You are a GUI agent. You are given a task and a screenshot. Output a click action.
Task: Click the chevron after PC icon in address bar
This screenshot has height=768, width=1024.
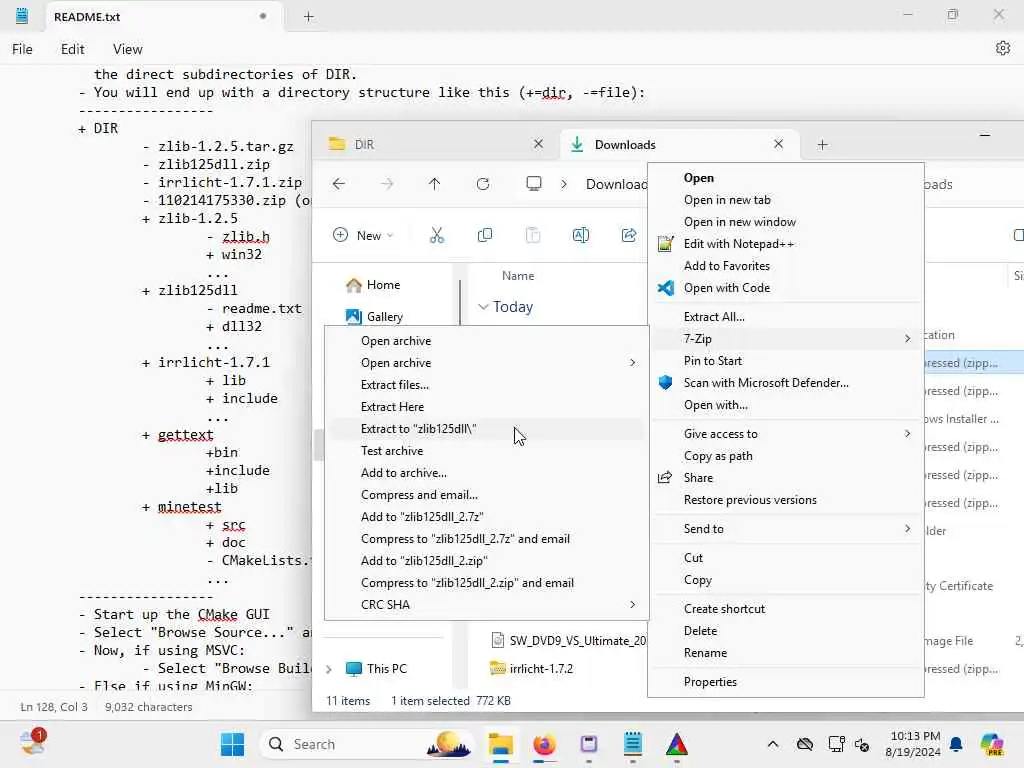click(x=564, y=184)
